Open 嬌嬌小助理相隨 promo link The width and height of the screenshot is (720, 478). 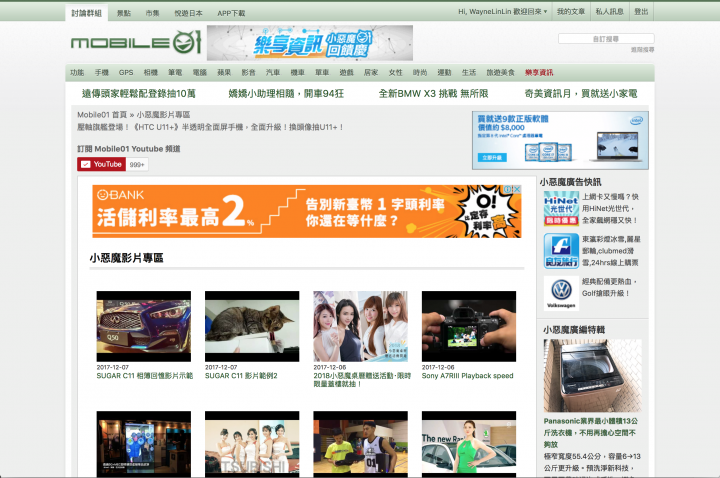click(286, 94)
